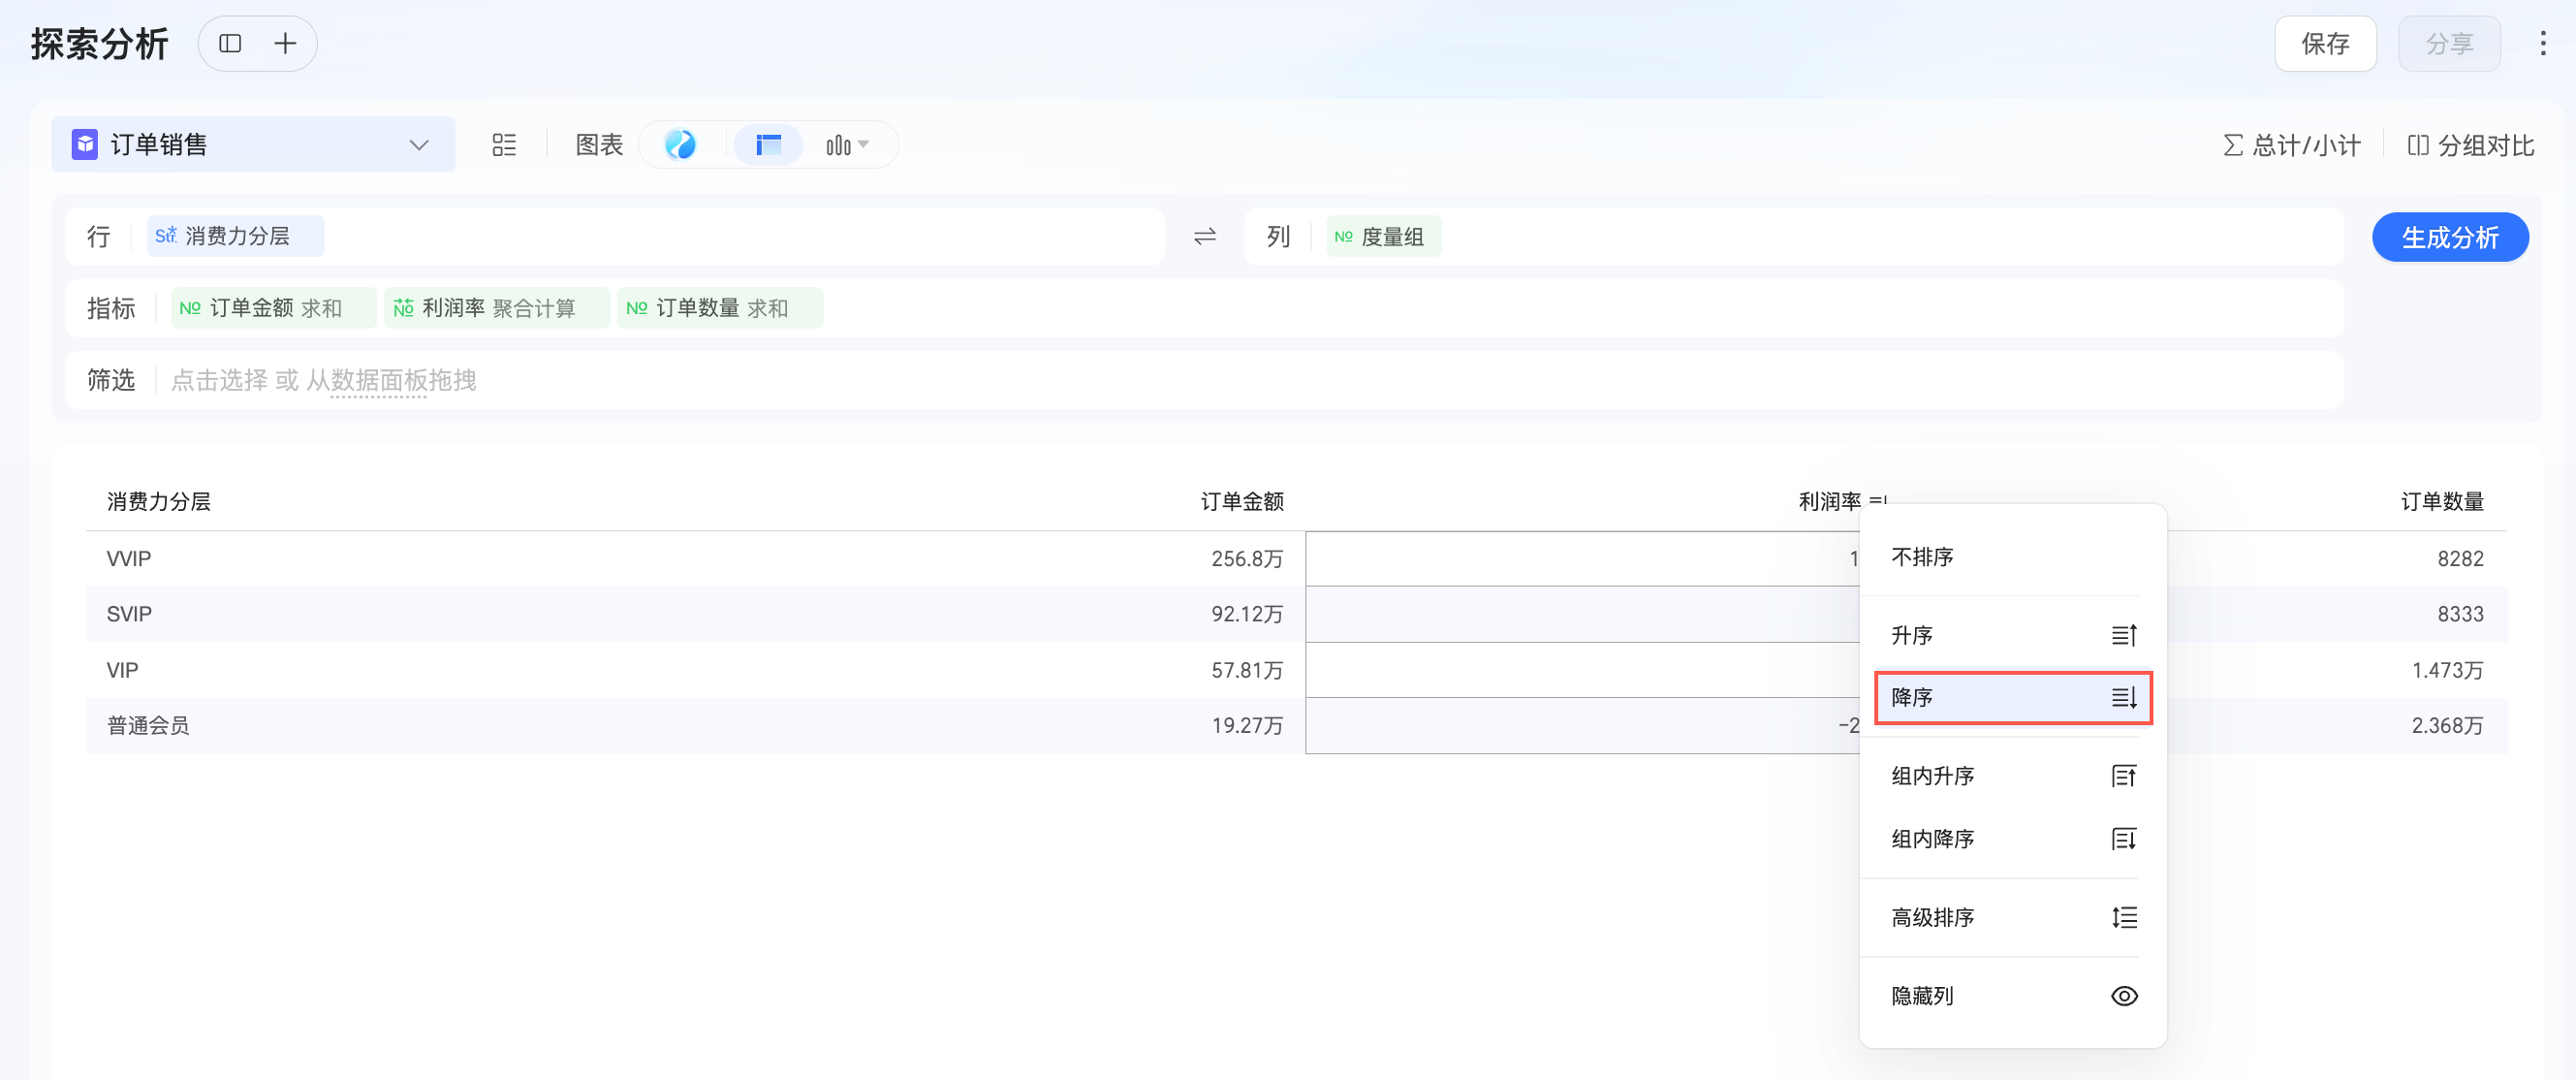Click the 保存 save button
The height and width of the screenshot is (1080, 2576).
pos(2324,43)
